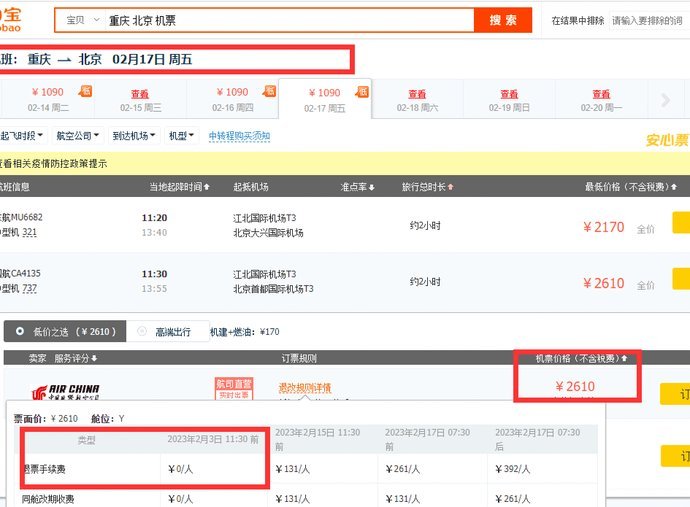Open the 起飞时段 filter dropdown

[x=22, y=136]
